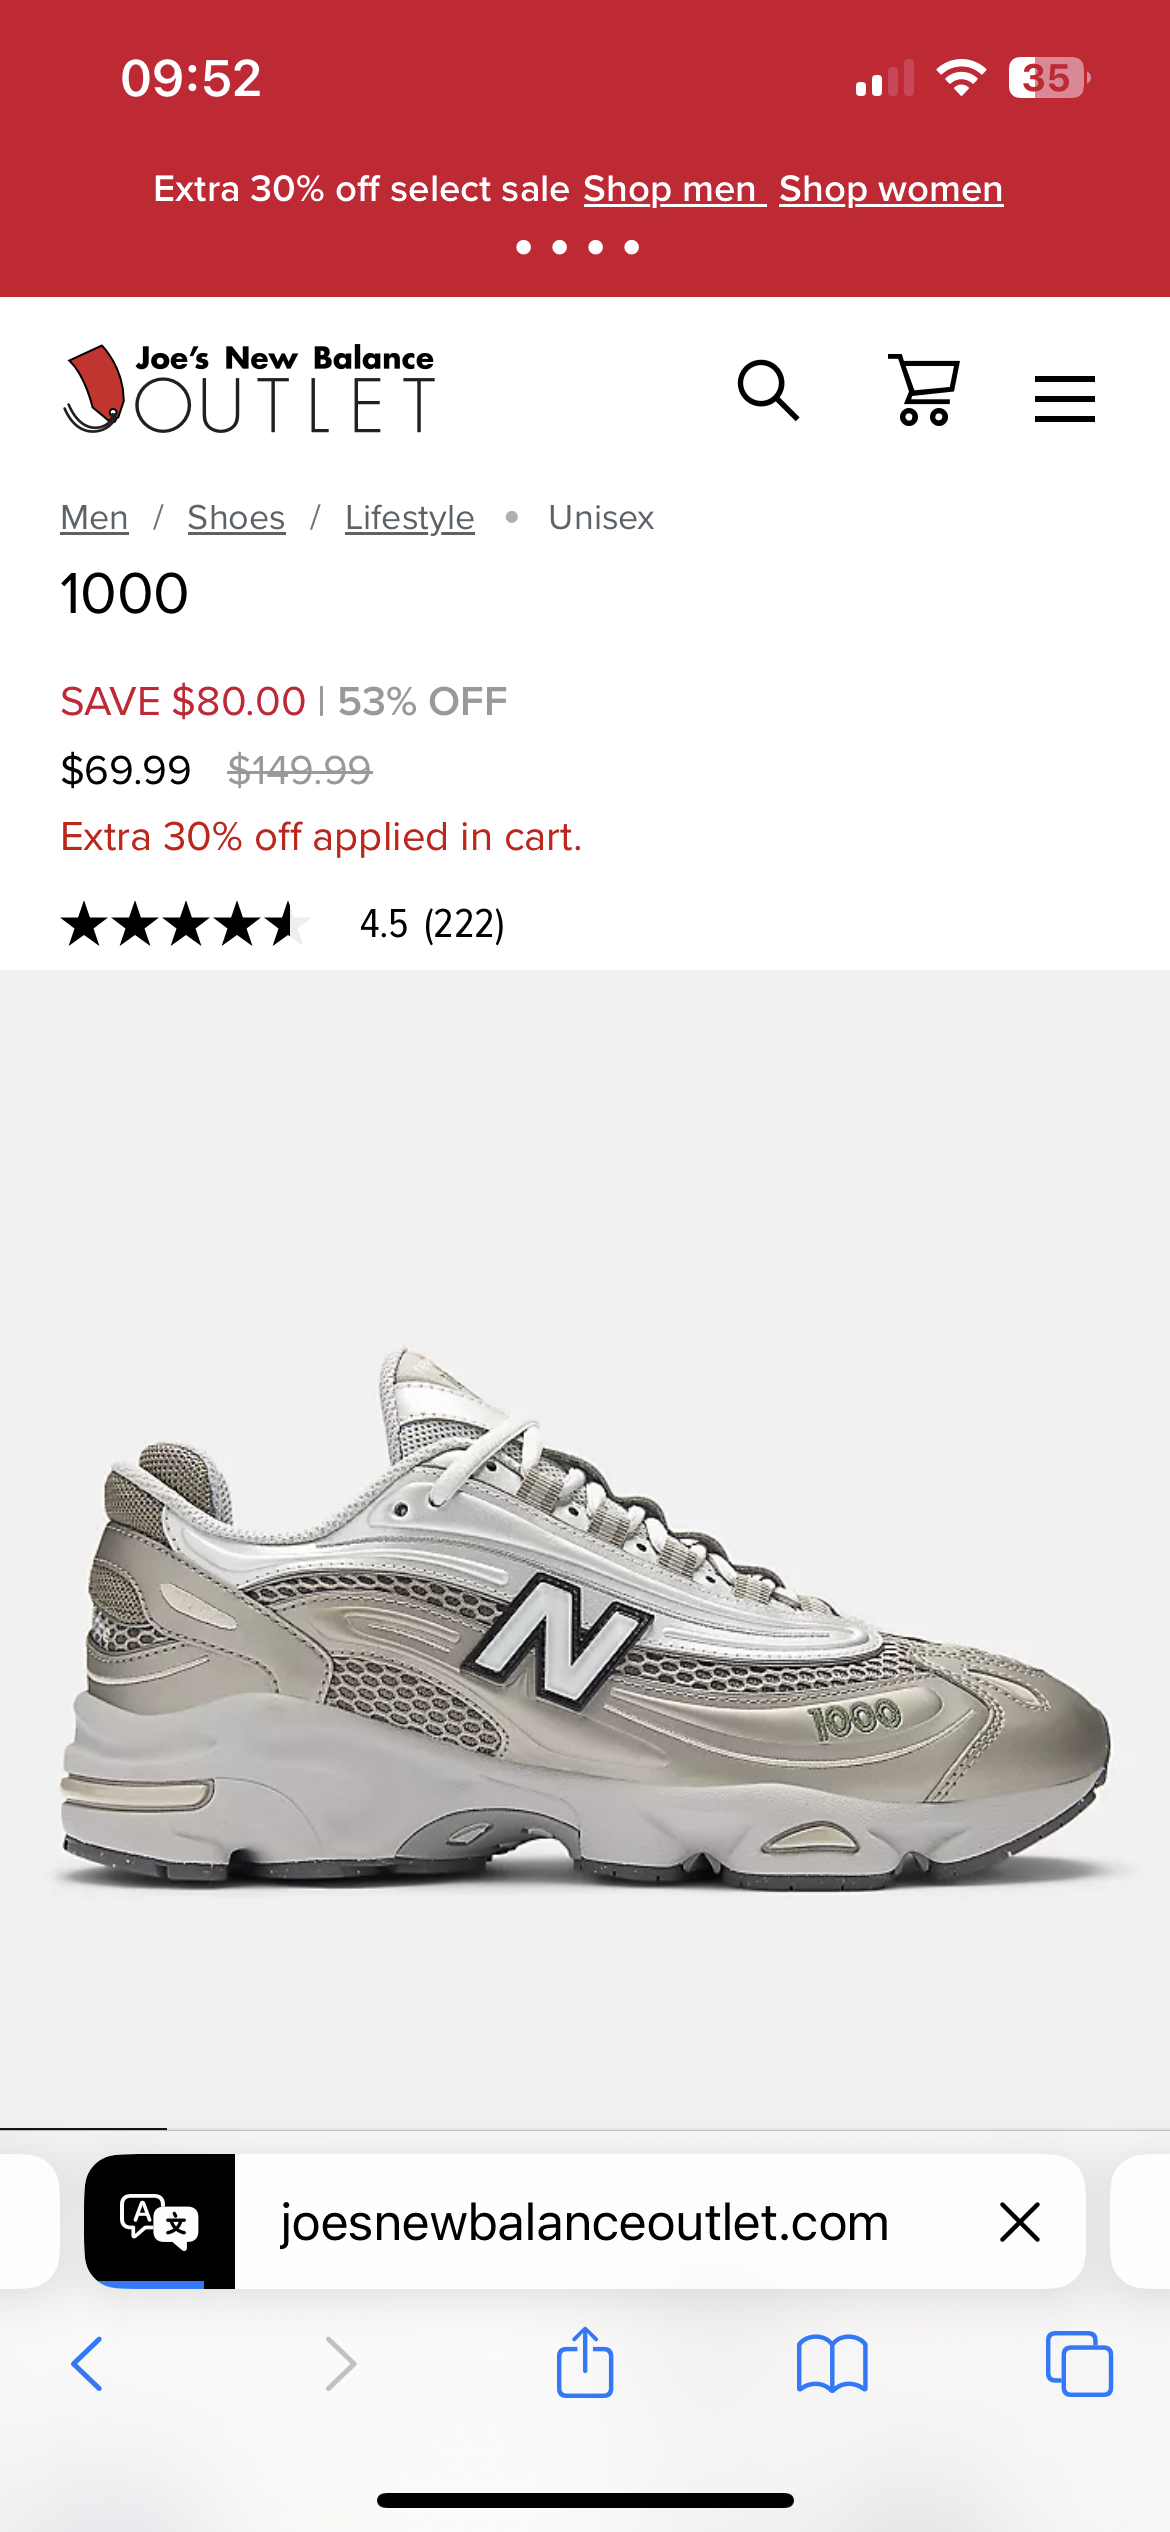Open the shopping cart icon
Screen dimensions: 1170x2532
(924, 390)
